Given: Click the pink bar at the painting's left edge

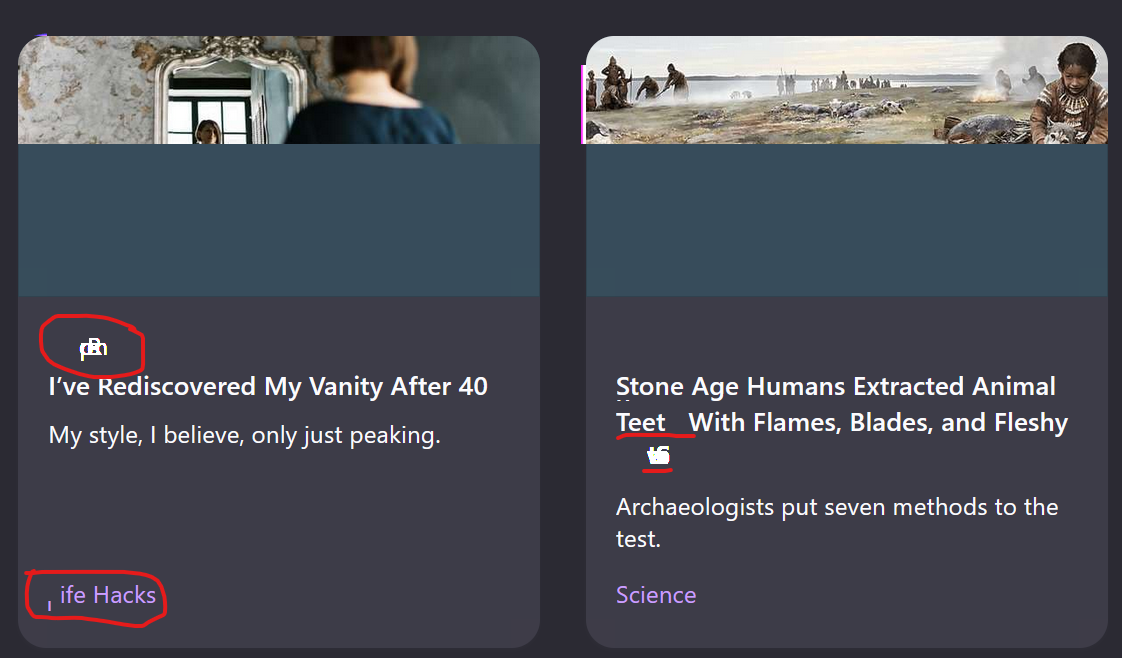Looking at the screenshot, I should click(x=583, y=104).
